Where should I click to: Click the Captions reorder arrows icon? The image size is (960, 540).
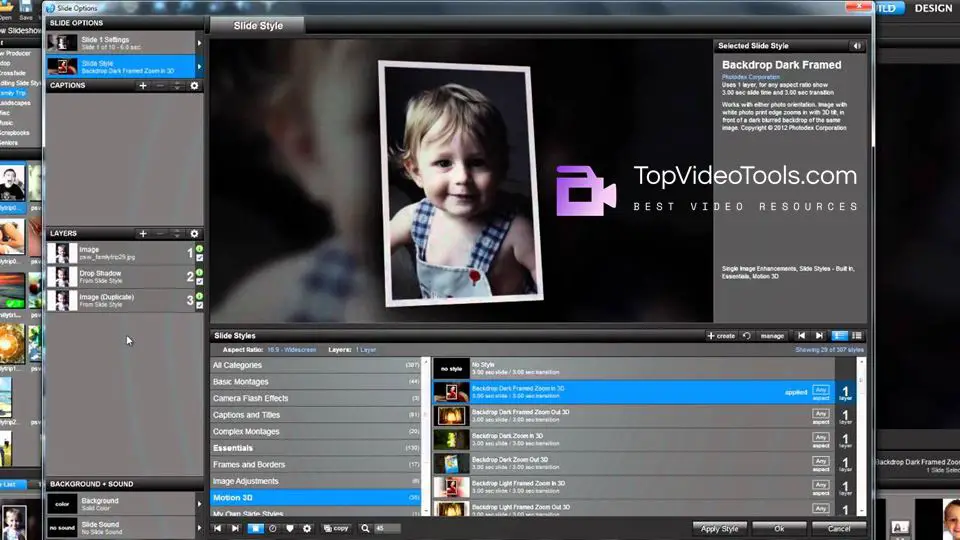click(x=177, y=86)
